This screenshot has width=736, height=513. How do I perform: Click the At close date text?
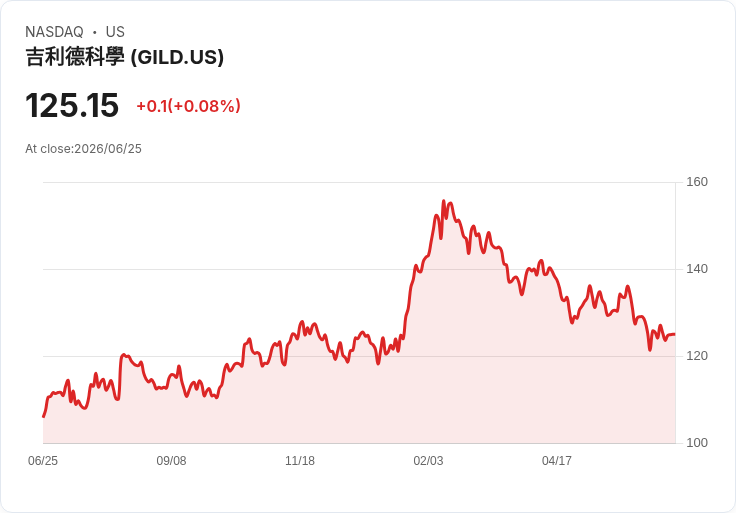coord(84,149)
